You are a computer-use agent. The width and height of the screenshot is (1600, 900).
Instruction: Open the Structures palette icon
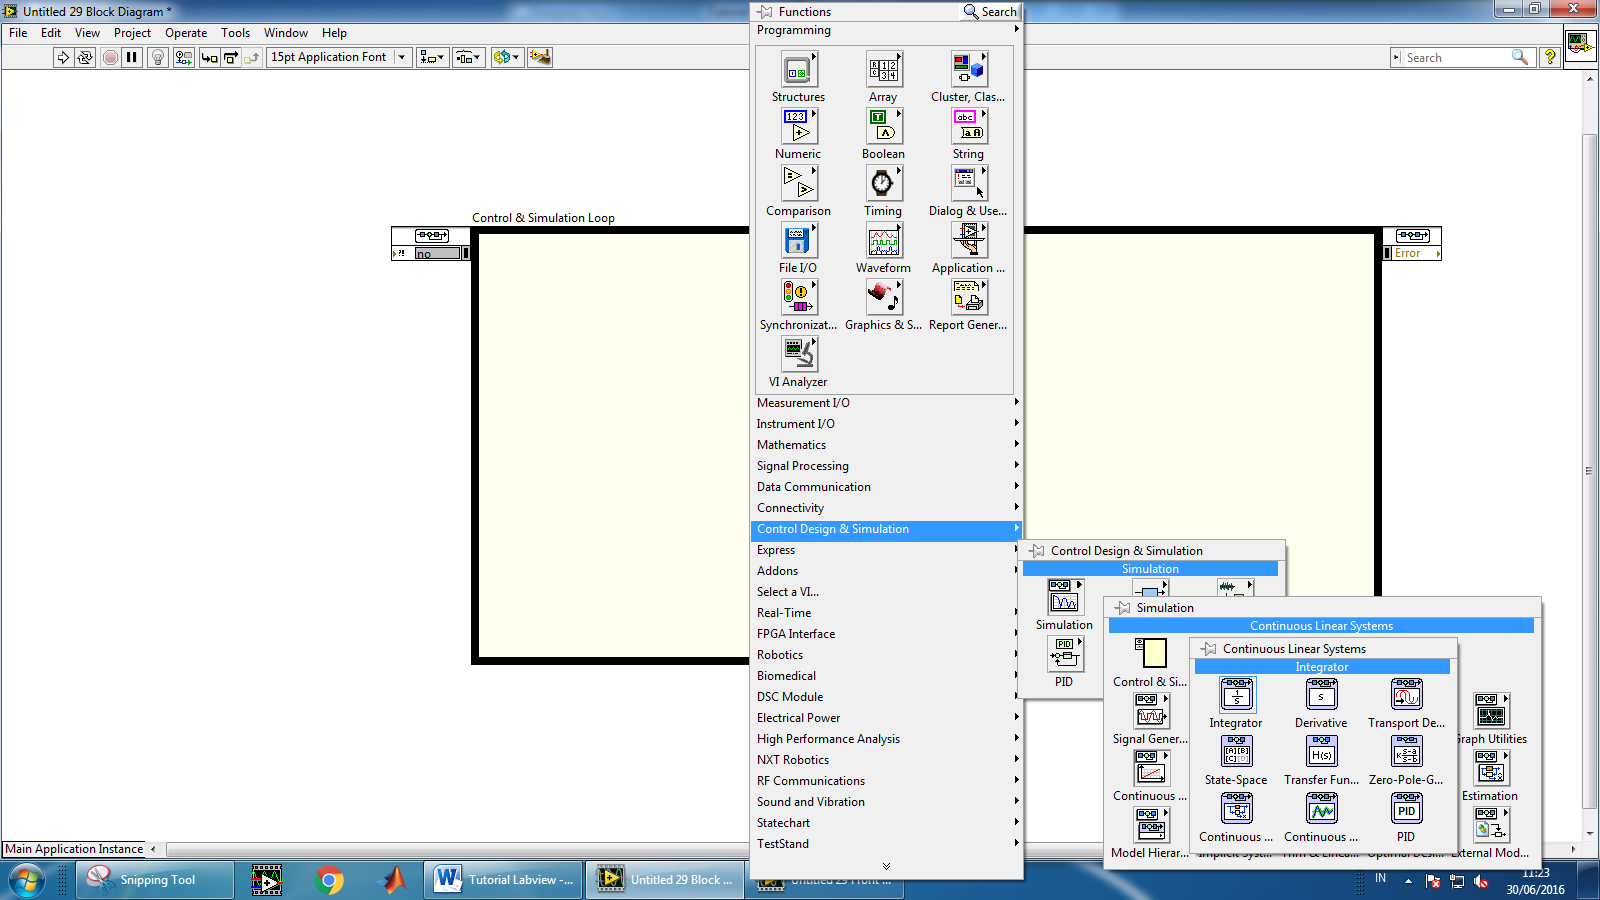pos(798,69)
